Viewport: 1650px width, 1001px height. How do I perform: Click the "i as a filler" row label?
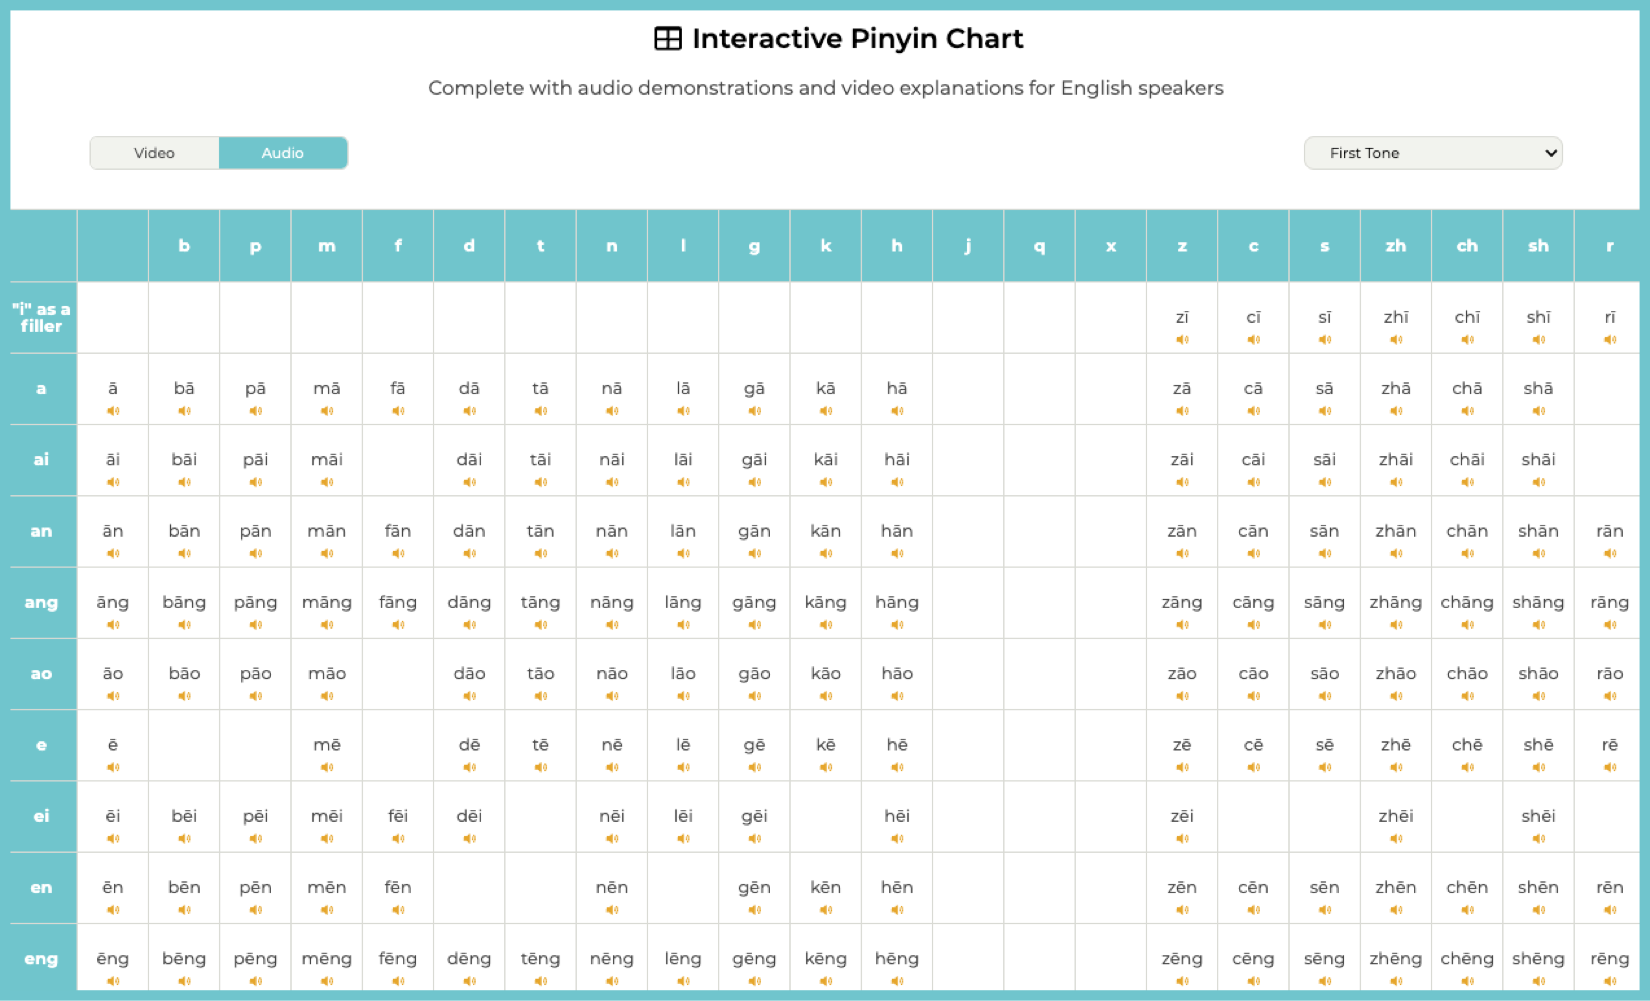point(41,317)
